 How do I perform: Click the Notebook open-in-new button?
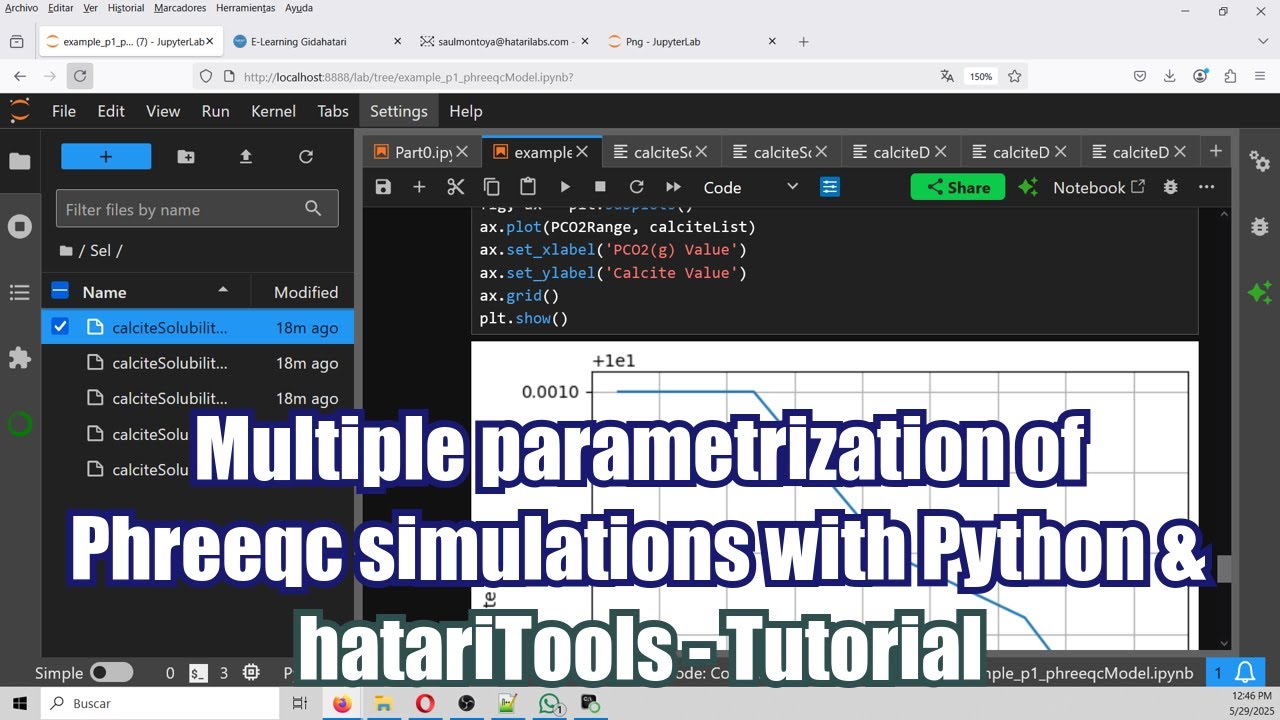[x=1098, y=187]
